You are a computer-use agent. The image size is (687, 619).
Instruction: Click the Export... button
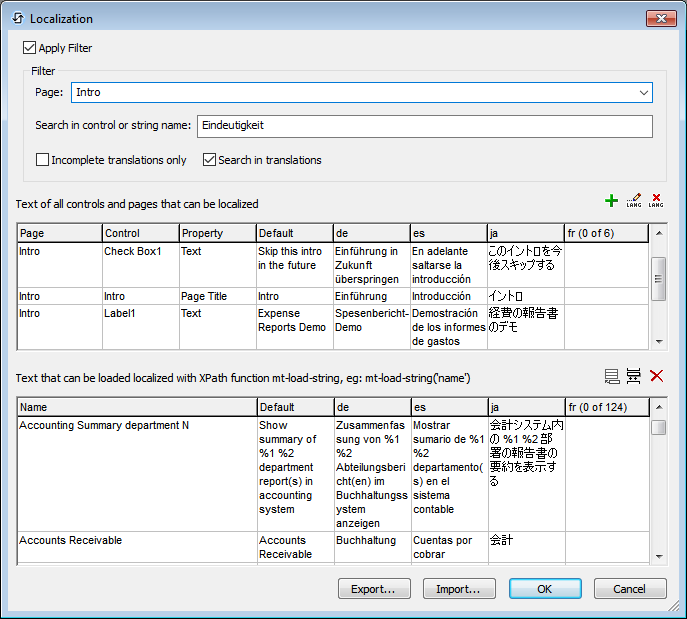pos(374,589)
